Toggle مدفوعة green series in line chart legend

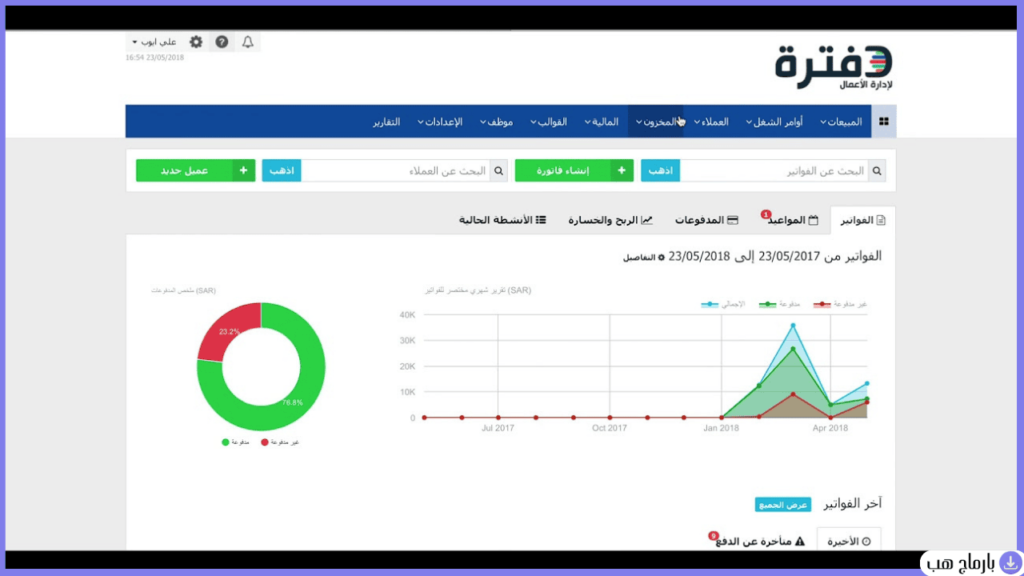pos(779,304)
